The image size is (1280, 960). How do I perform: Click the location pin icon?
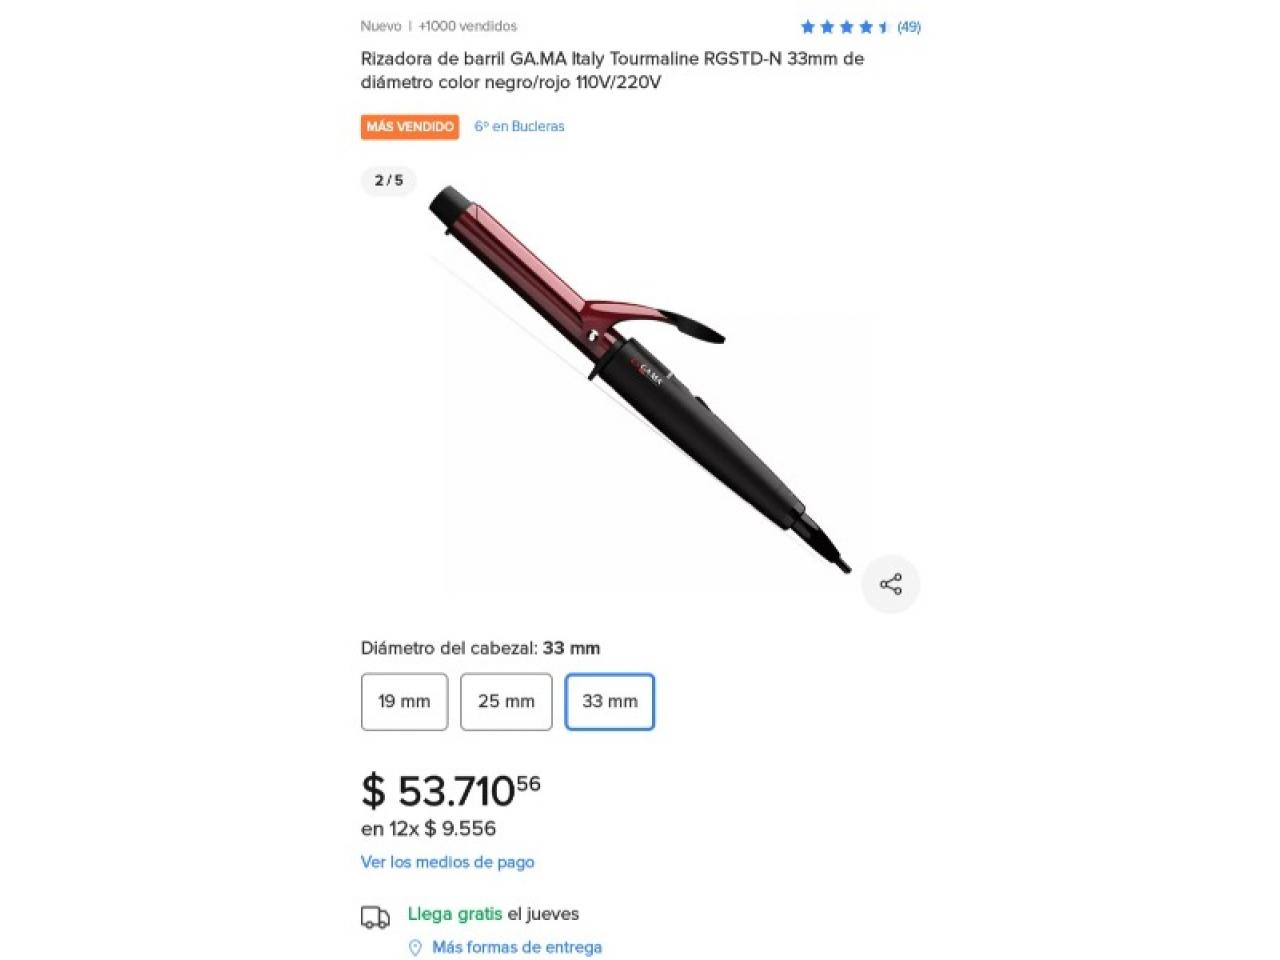(x=415, y=947)
